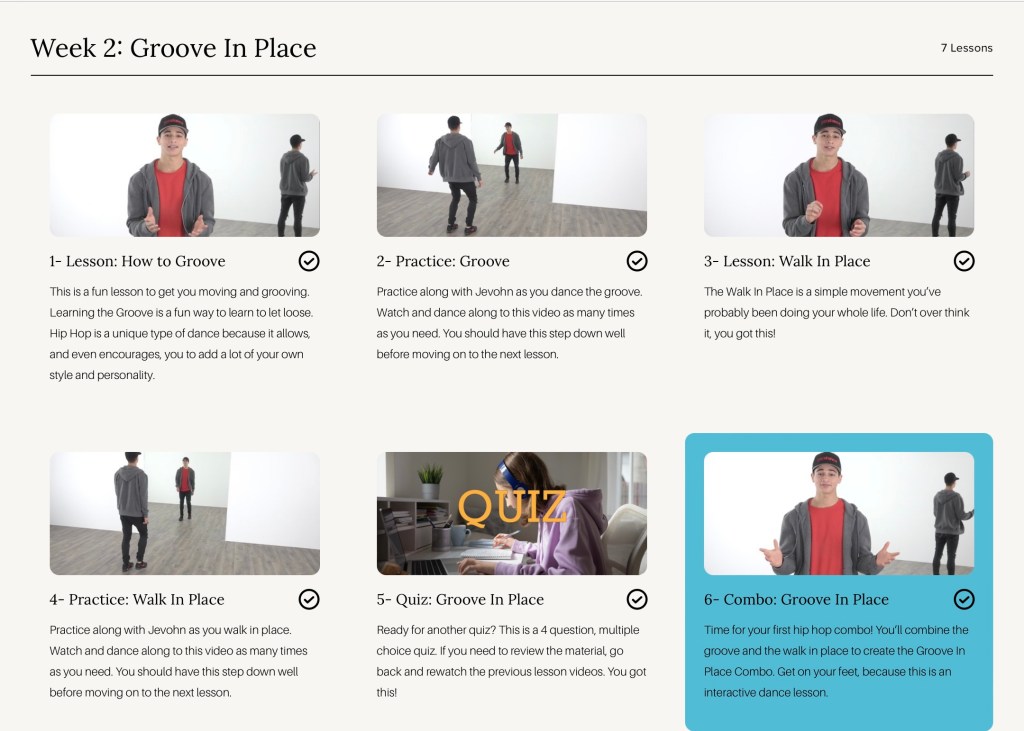Image resolution: width=1024 pixels, height=731 pixels.
Task: Click checkmark icon next to Quiz: Groove In Place
Action: pos(637,599)
